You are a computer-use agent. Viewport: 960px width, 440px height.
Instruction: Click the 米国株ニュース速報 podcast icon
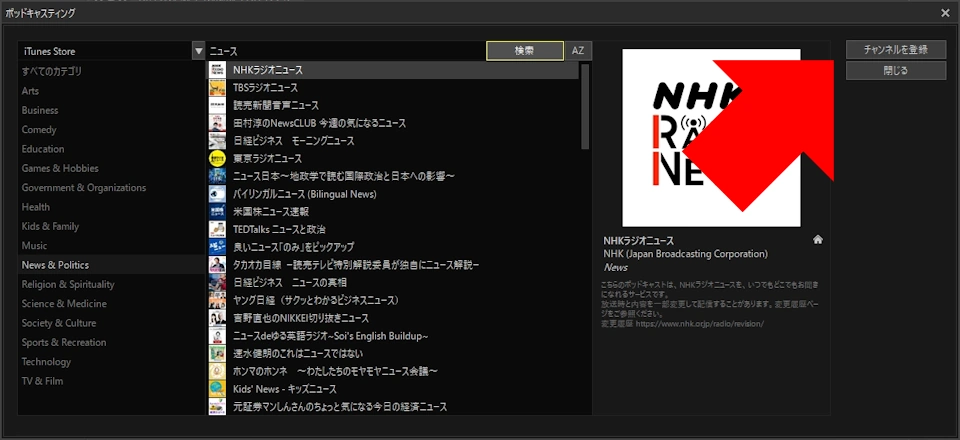[x=217, y=212]
